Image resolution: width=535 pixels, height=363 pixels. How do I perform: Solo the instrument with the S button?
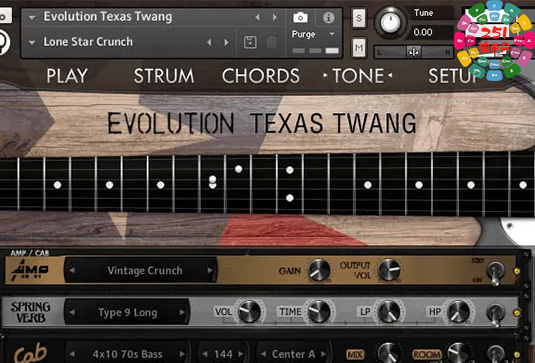[x=359, y=18]
